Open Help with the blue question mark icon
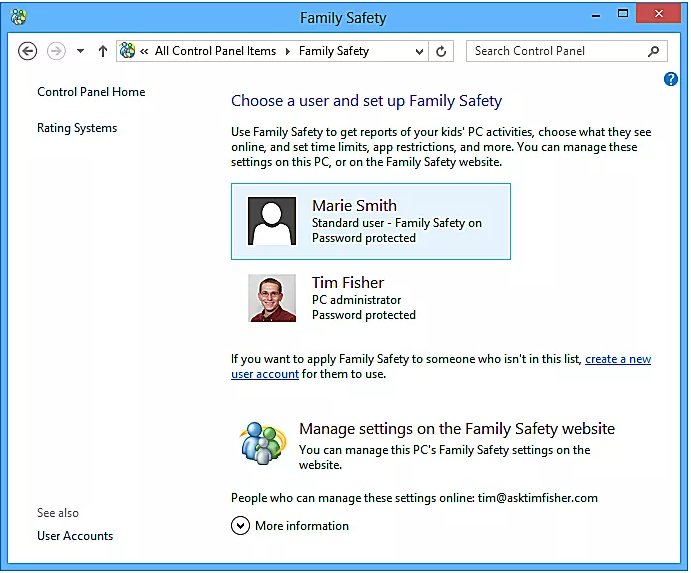The height and width of the screenshot is (573, 691). [x=670, y=79]
